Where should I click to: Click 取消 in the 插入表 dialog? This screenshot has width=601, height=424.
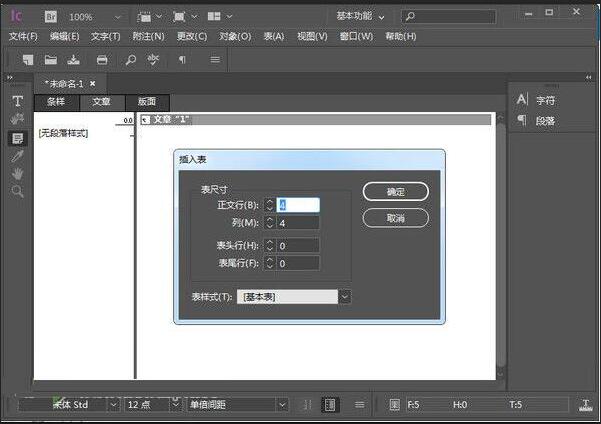click(396, 218)
